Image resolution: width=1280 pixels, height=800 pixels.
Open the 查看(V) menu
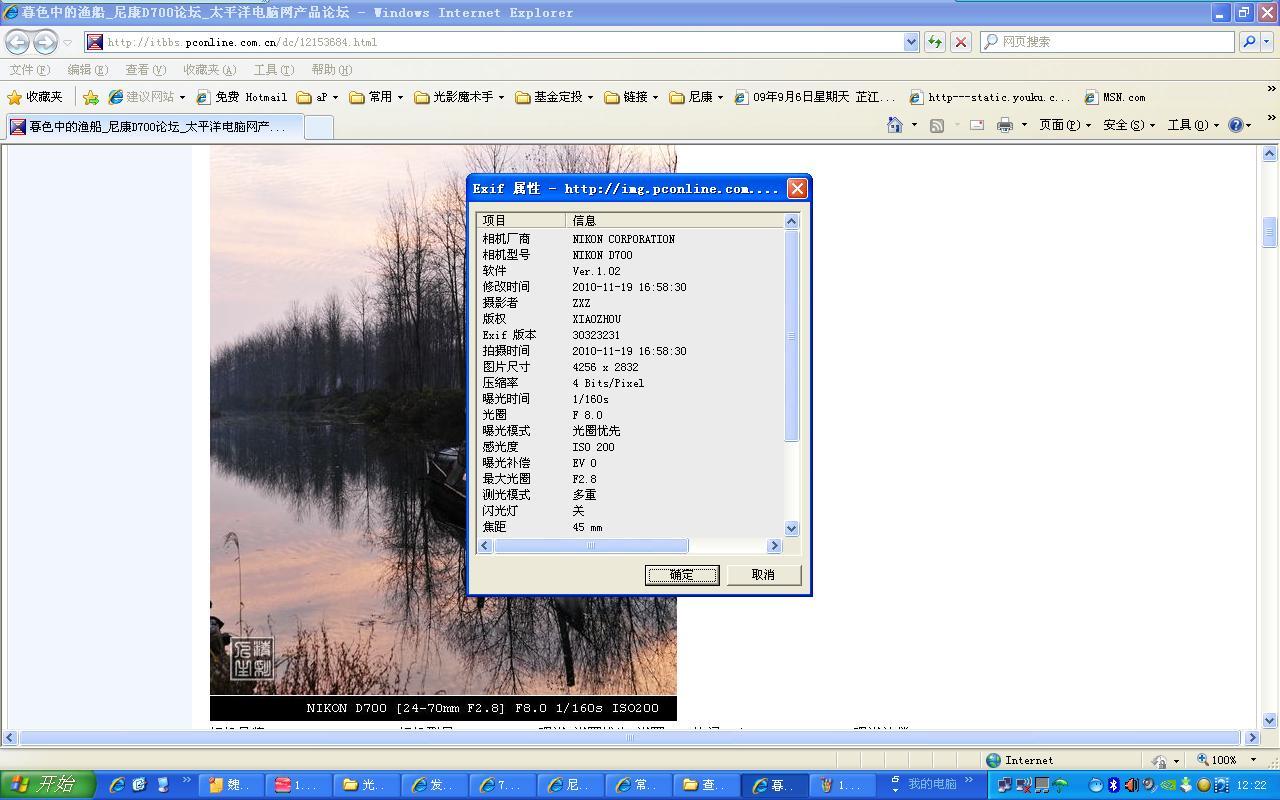[145, 70]
